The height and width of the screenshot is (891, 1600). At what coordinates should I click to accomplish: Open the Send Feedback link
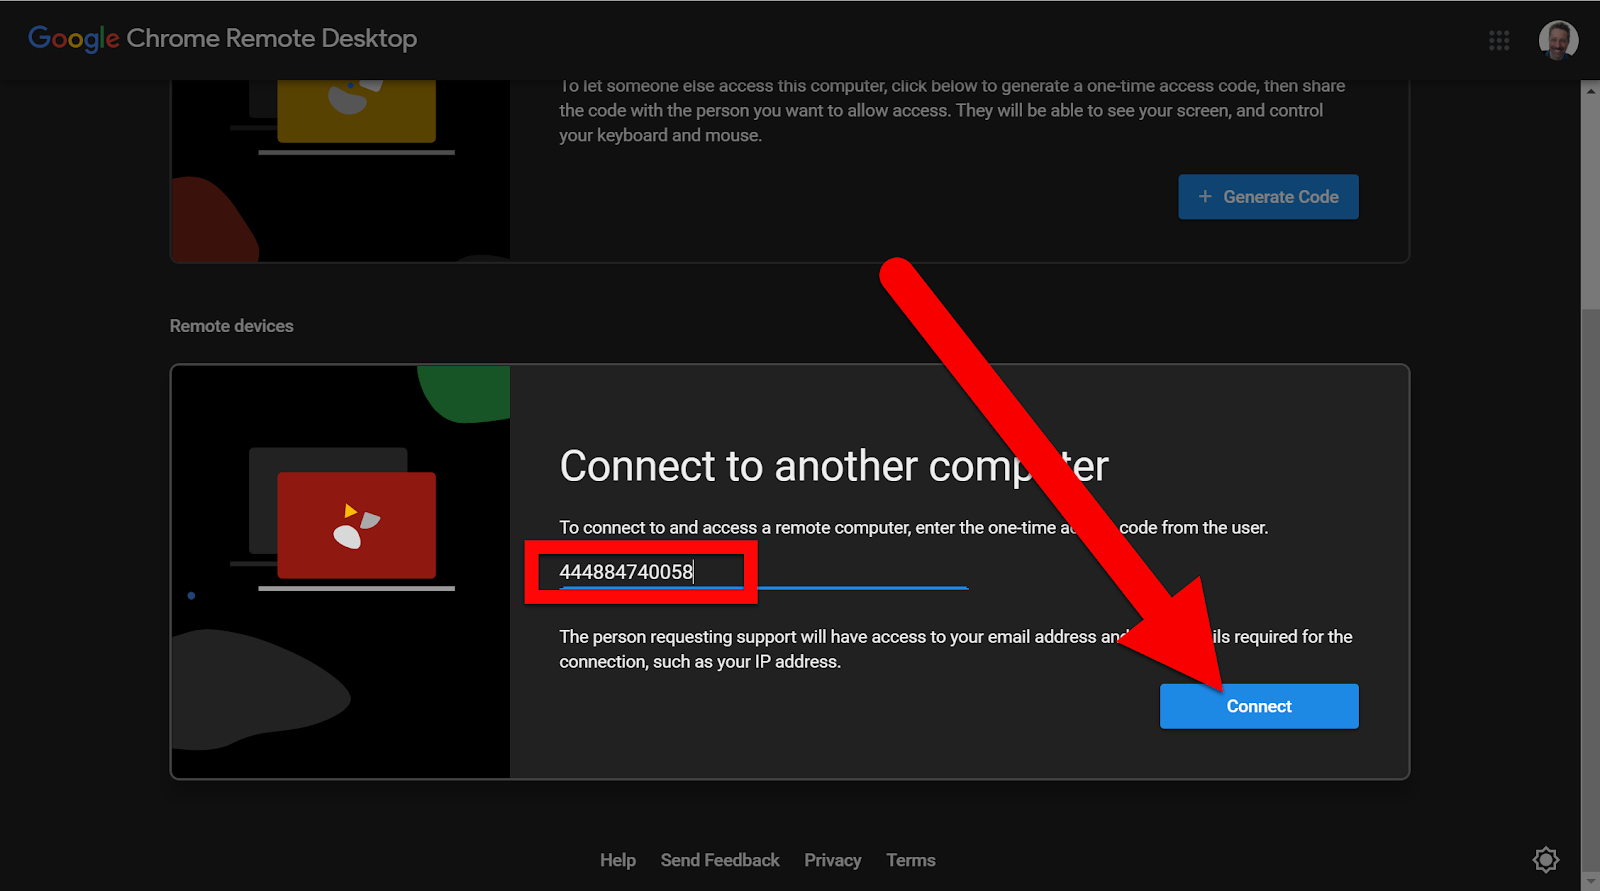point(720,860)
